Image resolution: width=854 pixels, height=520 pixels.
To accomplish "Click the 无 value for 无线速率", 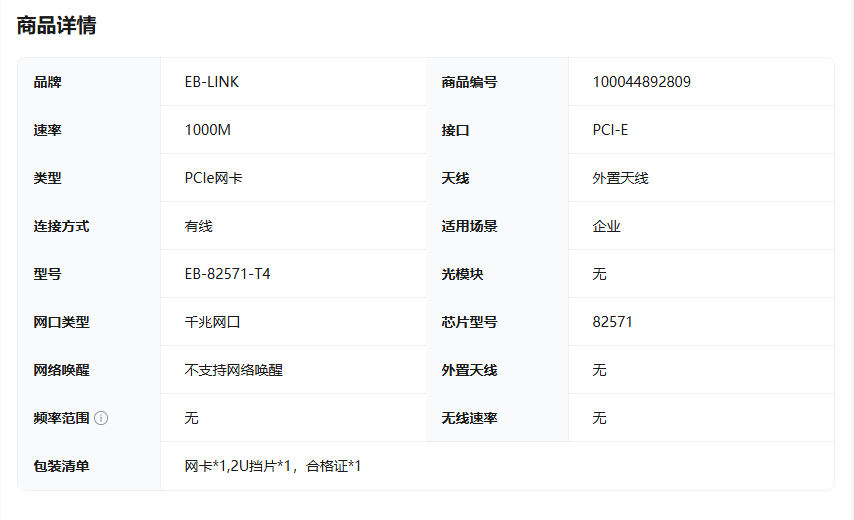I will 599,418.
